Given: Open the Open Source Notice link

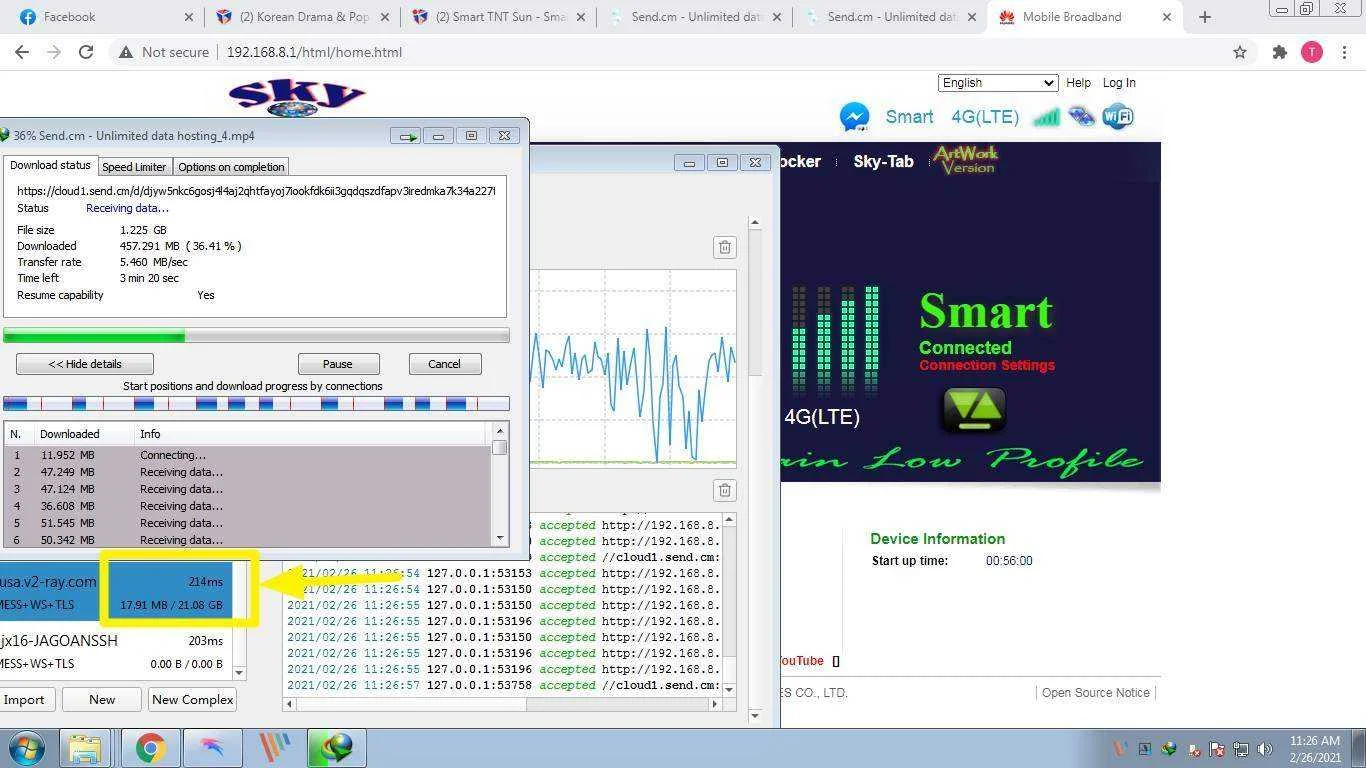Looking at the screenshot, I should tap(1095, 693).
